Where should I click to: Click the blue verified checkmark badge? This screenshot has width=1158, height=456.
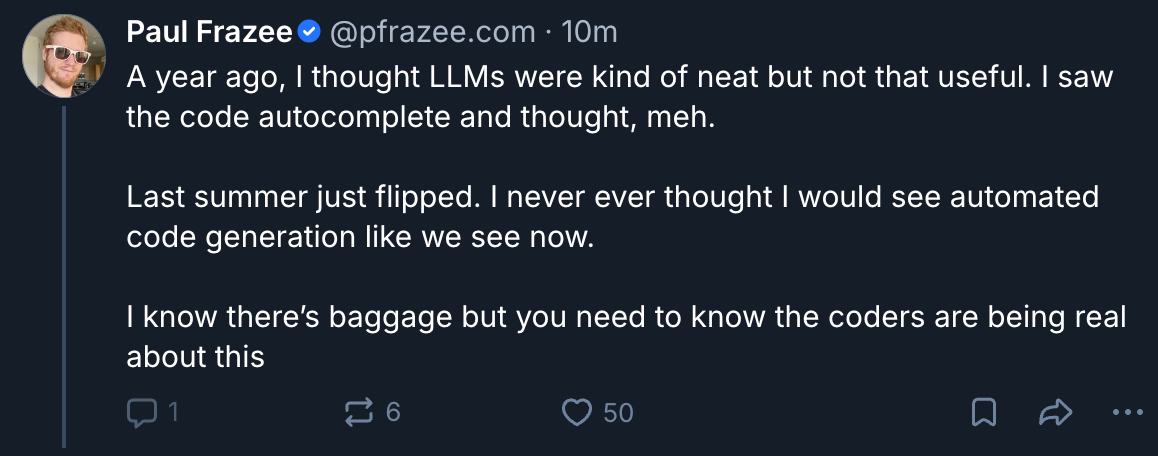pyautogui.click(x=310, y=33)
